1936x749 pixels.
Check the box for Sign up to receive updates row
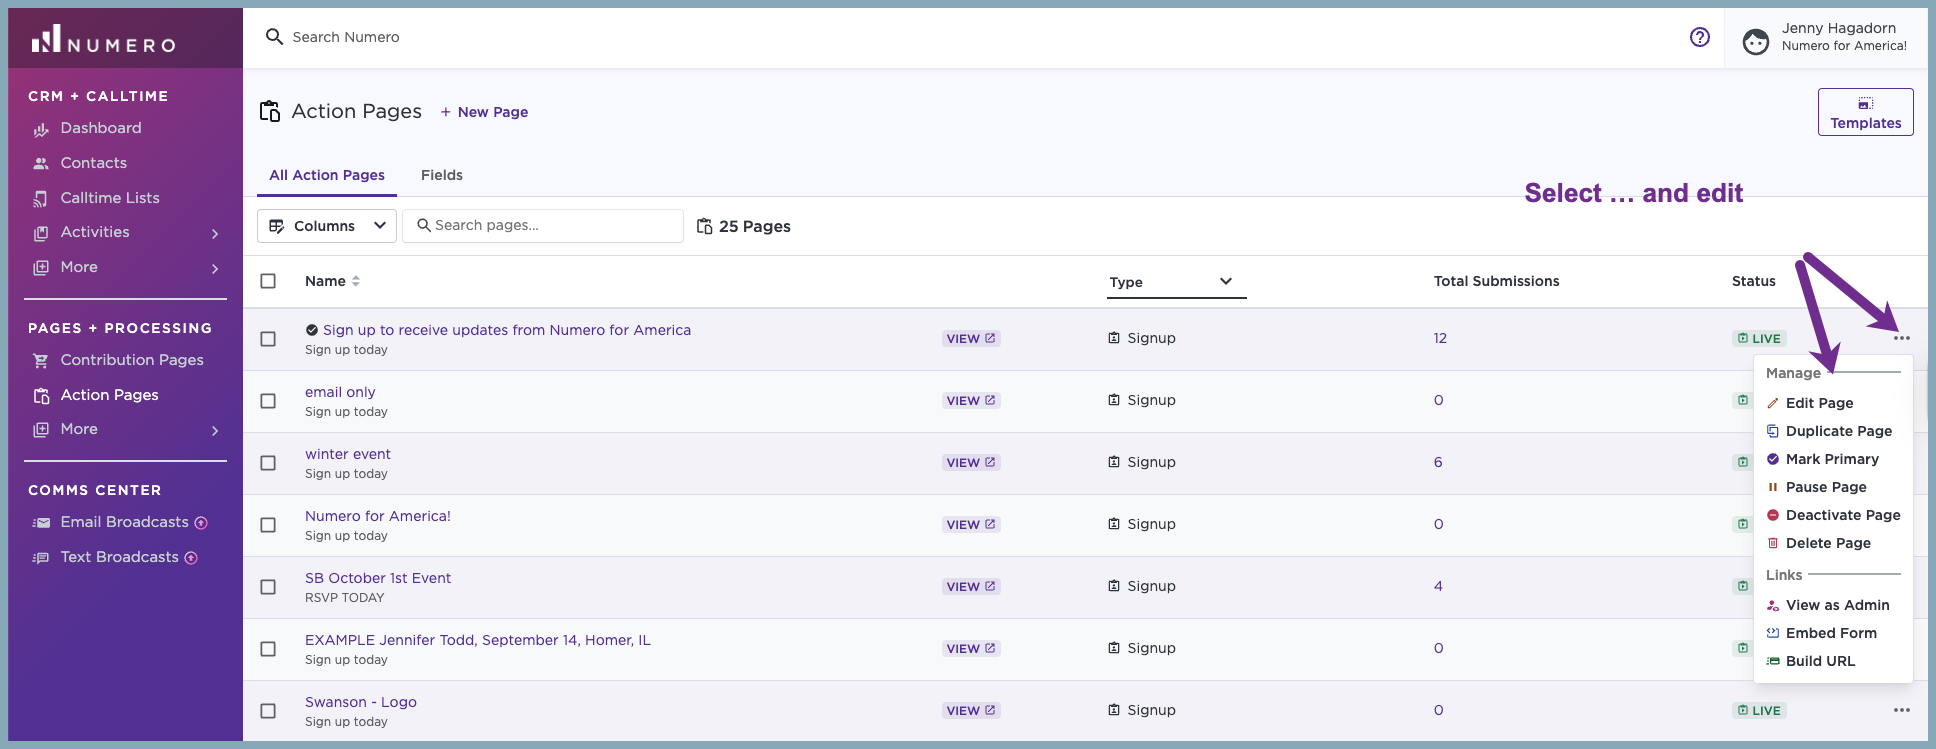[x=268, y=339]
